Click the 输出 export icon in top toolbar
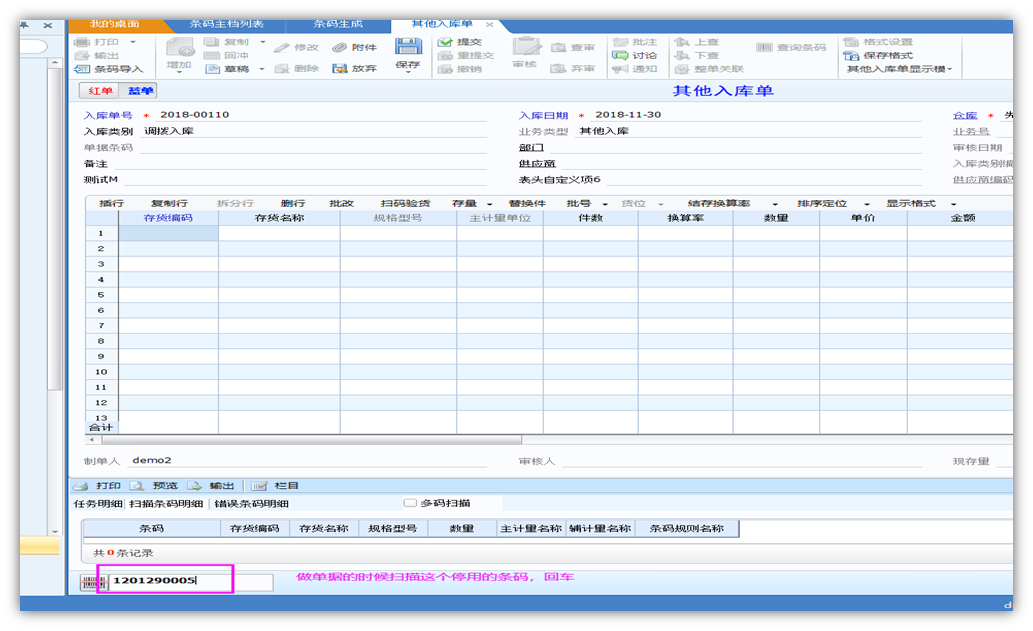The height and width of the screenshot is (631, 1033). pos(82,56)
